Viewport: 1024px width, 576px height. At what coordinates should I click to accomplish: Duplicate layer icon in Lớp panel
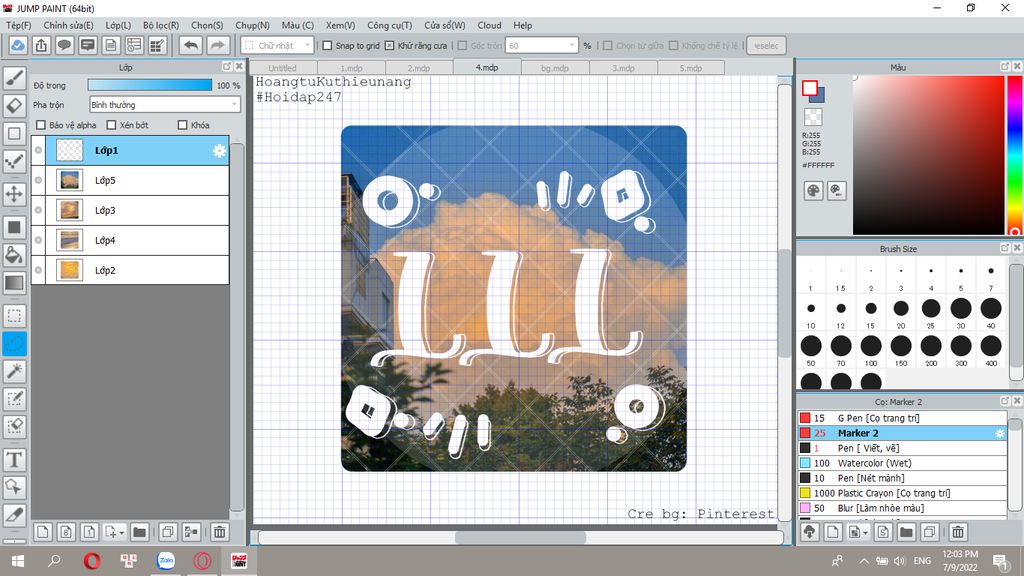coord(167,532)
